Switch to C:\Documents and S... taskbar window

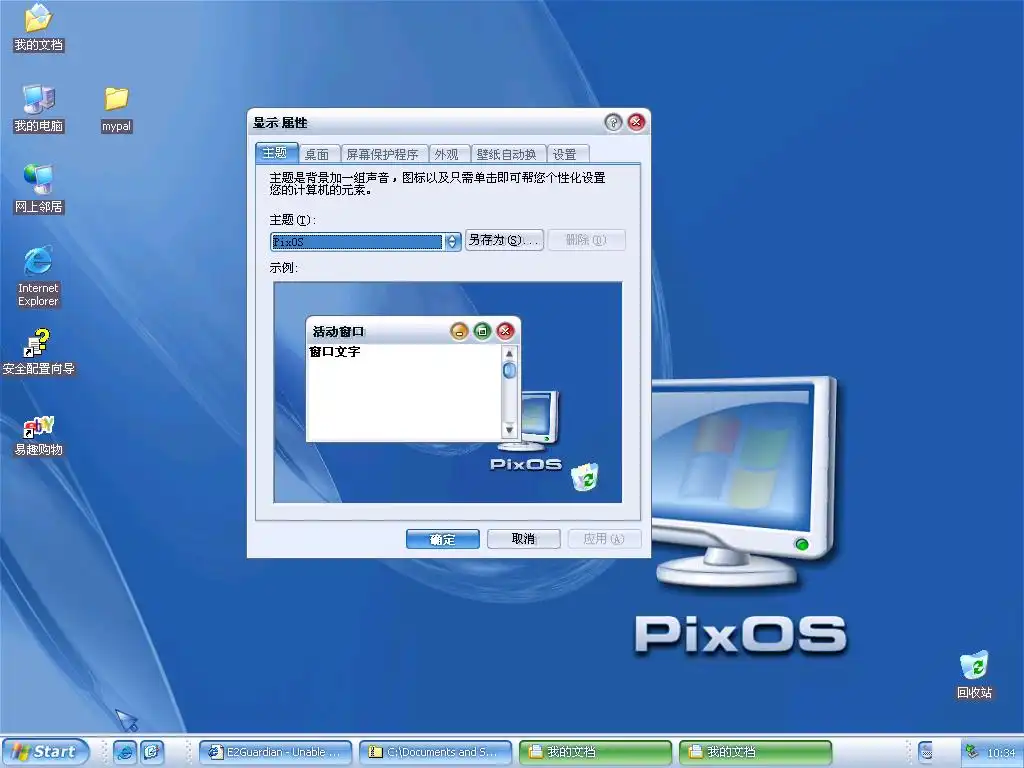pyautogui.click(x=436, y=752)
